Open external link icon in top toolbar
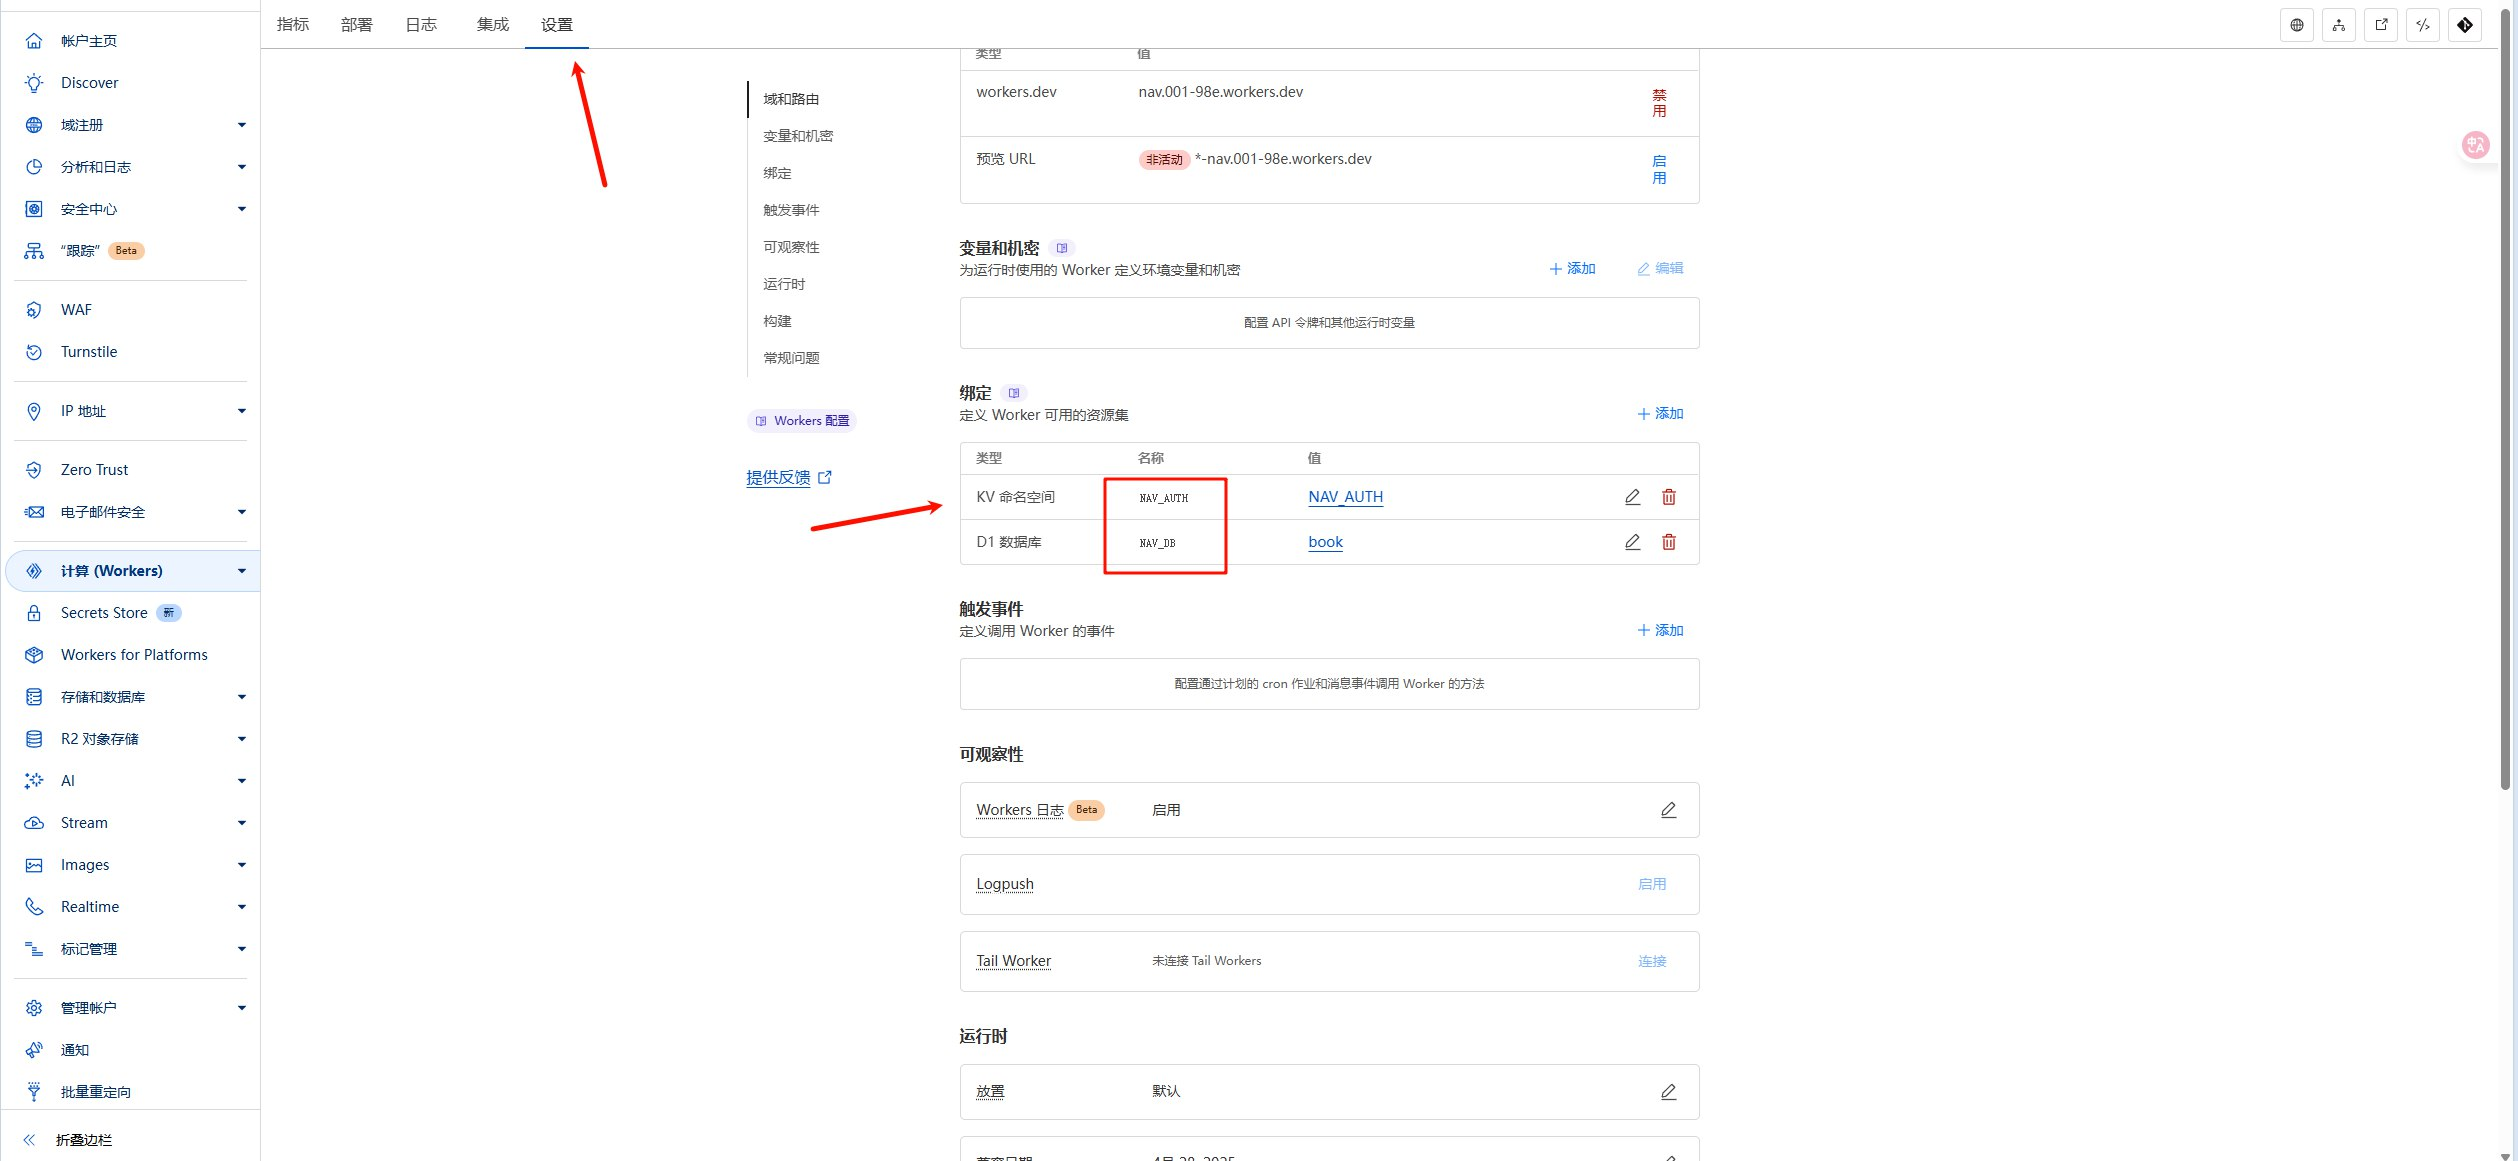This screenshot has width=2518, height=1161. (2380, 25)
